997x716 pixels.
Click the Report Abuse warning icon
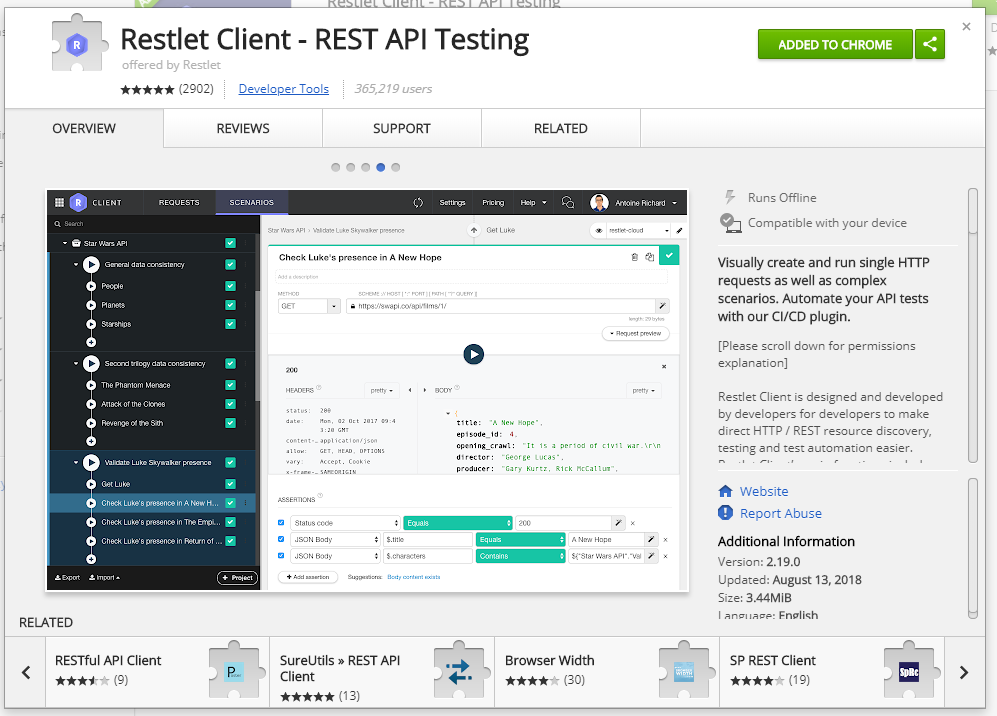pos(725,513)
